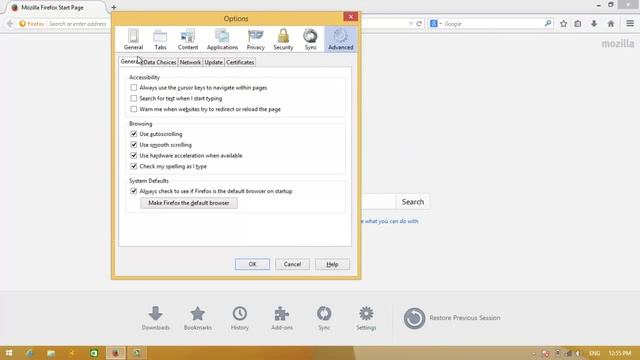Open the search engine dropdown arrow
Screen dimensions: 640x360
point(440,24)
